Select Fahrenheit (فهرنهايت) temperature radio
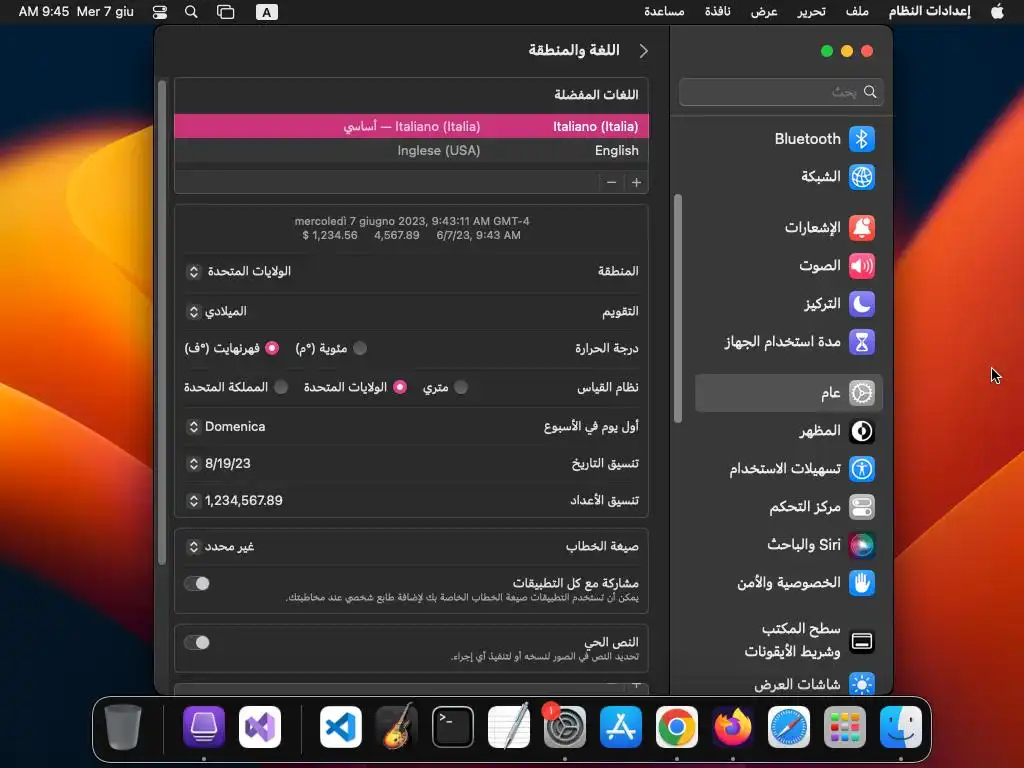The width and height of the screenshot is (1024, 768). coord(272,348)
